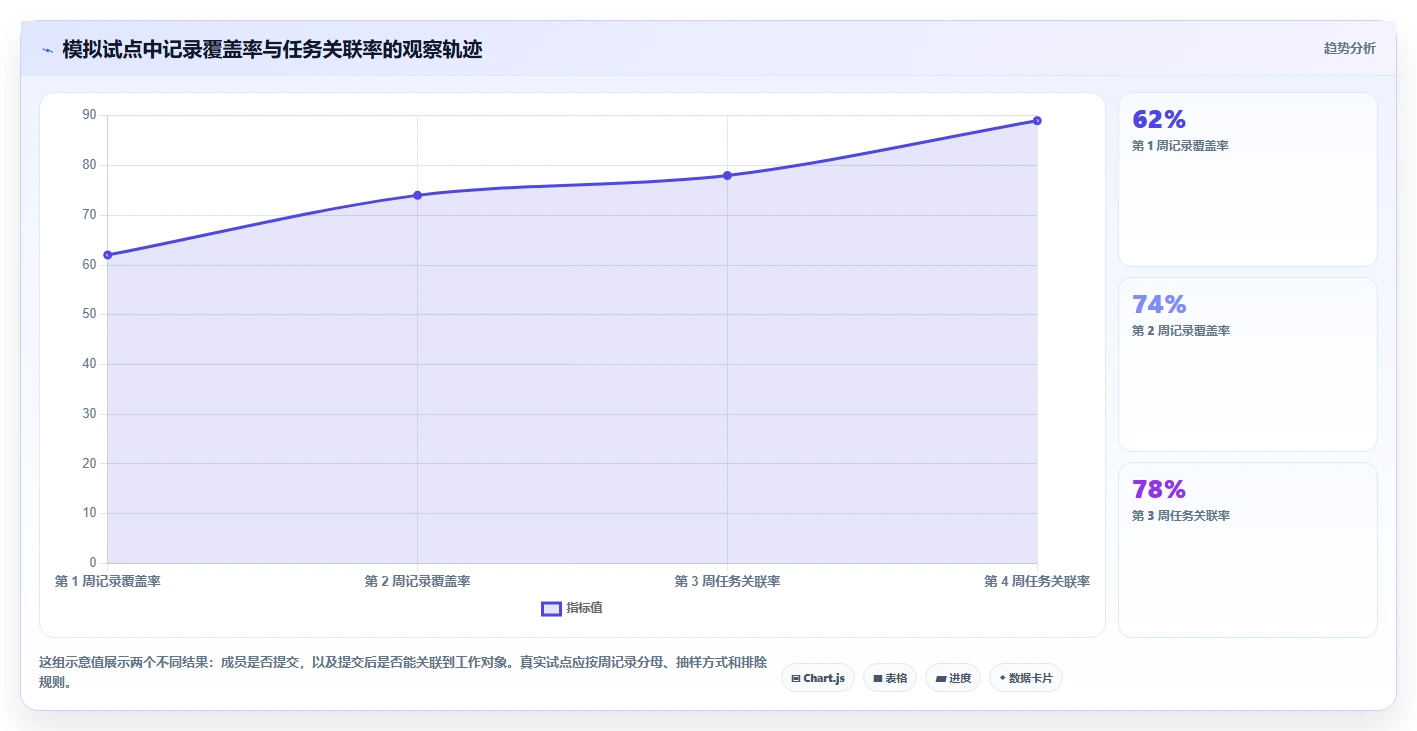Click the data point at 第 1 周 (62)
The width and height of the screenshot is (1417, 731).
click(x=108, y=255)
